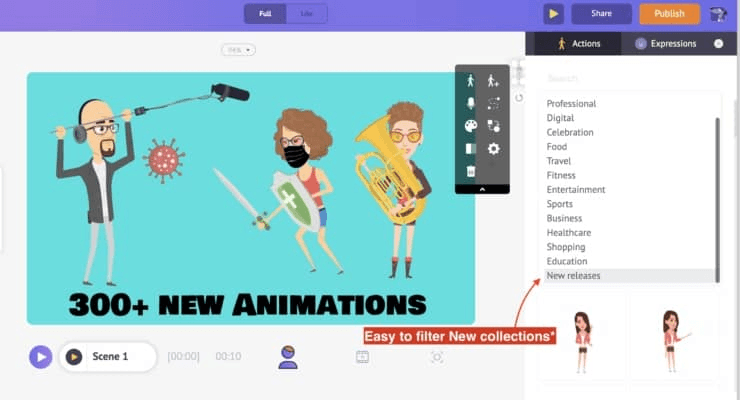Click the add-action character icon with plus
Viewport: 740px width, 400px height.
(x=493, y=81)
